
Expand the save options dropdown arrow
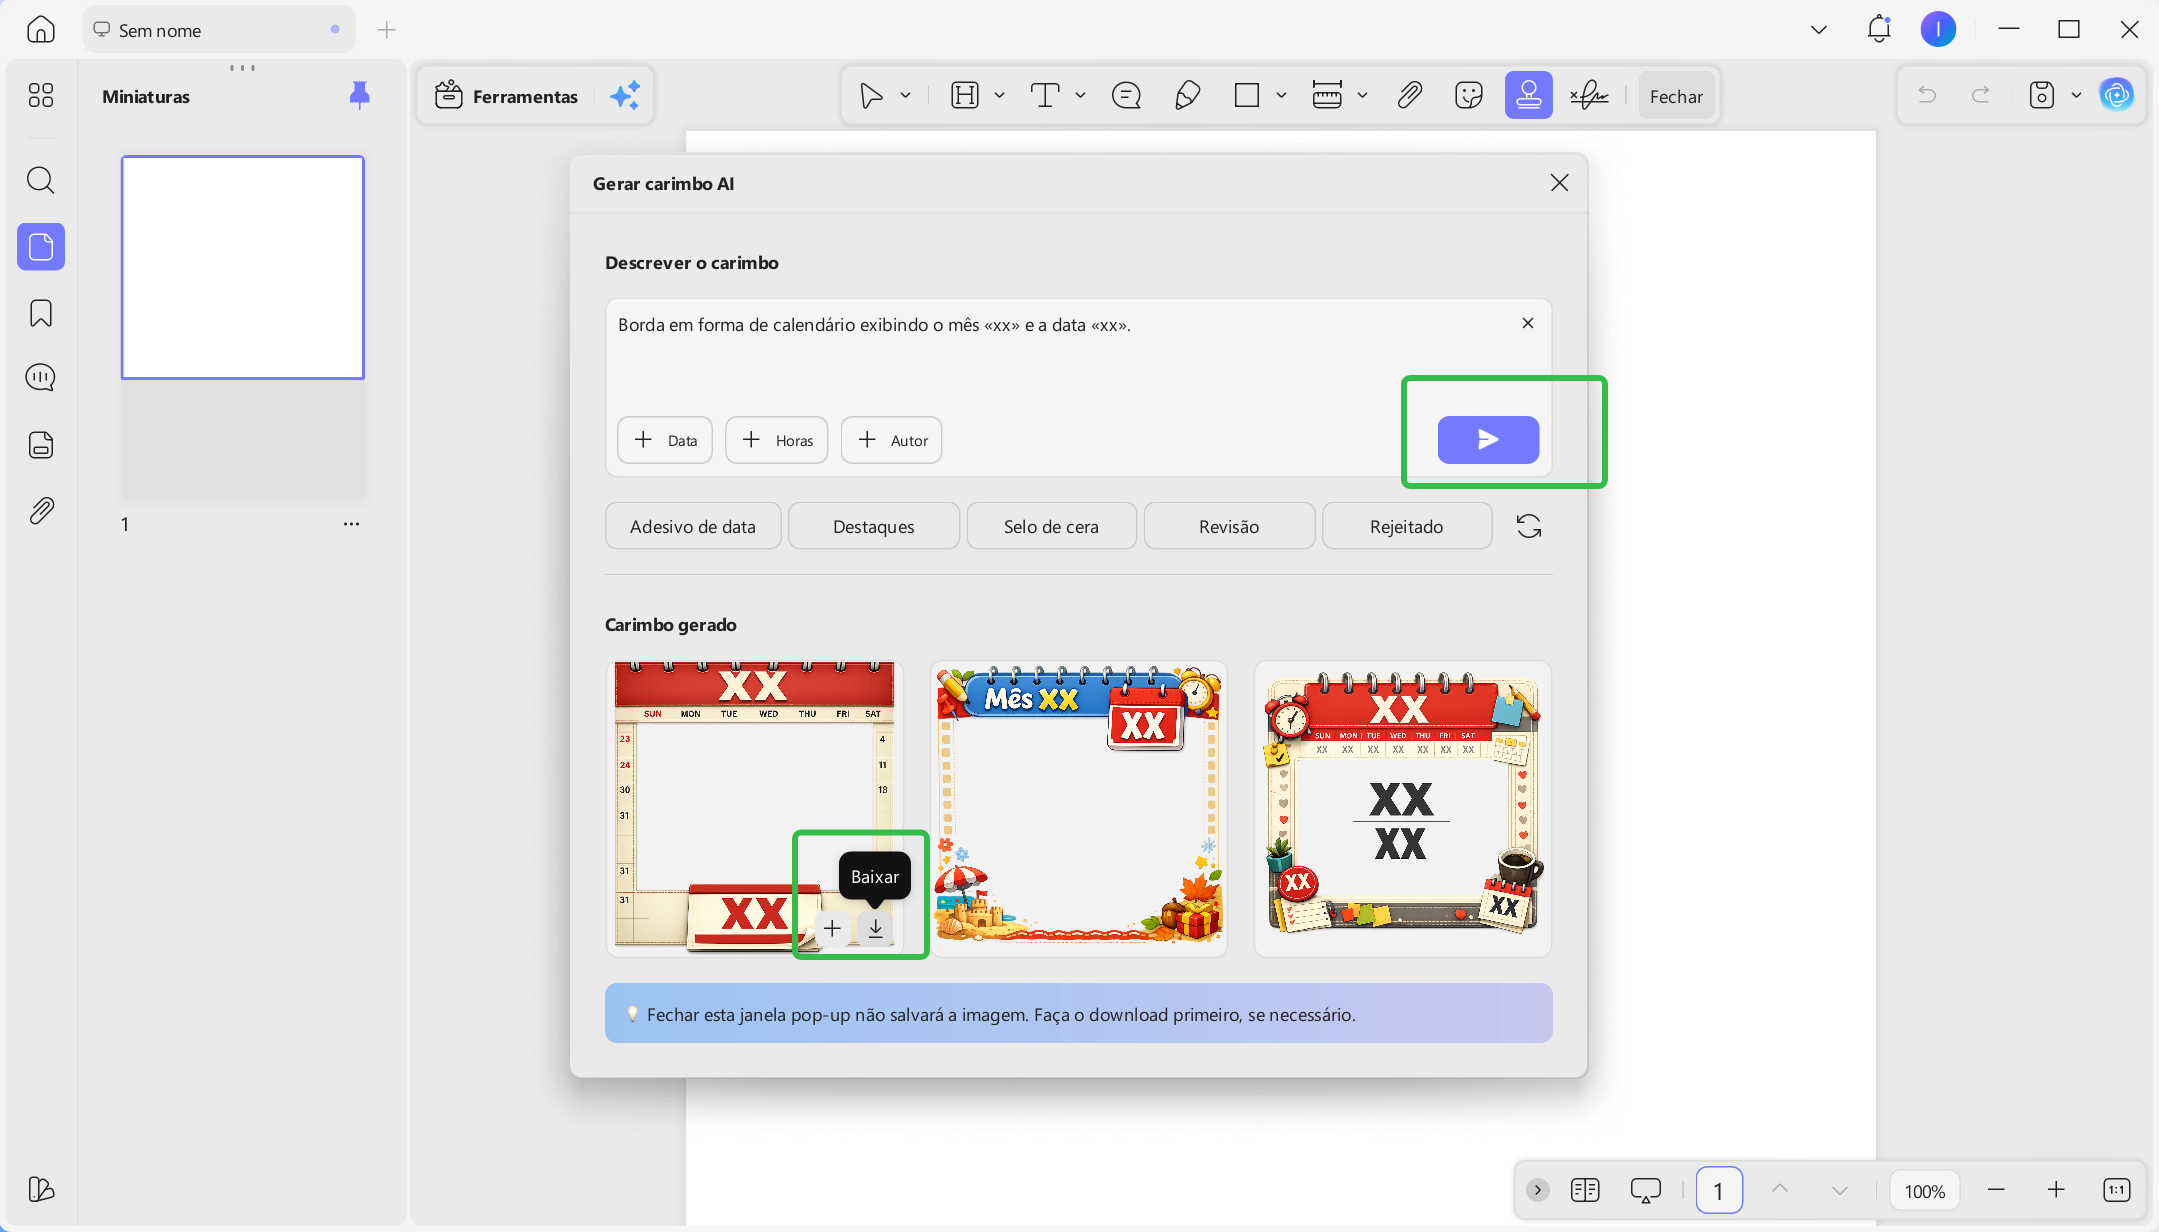pyautogui.click(x=2076, y=96)
